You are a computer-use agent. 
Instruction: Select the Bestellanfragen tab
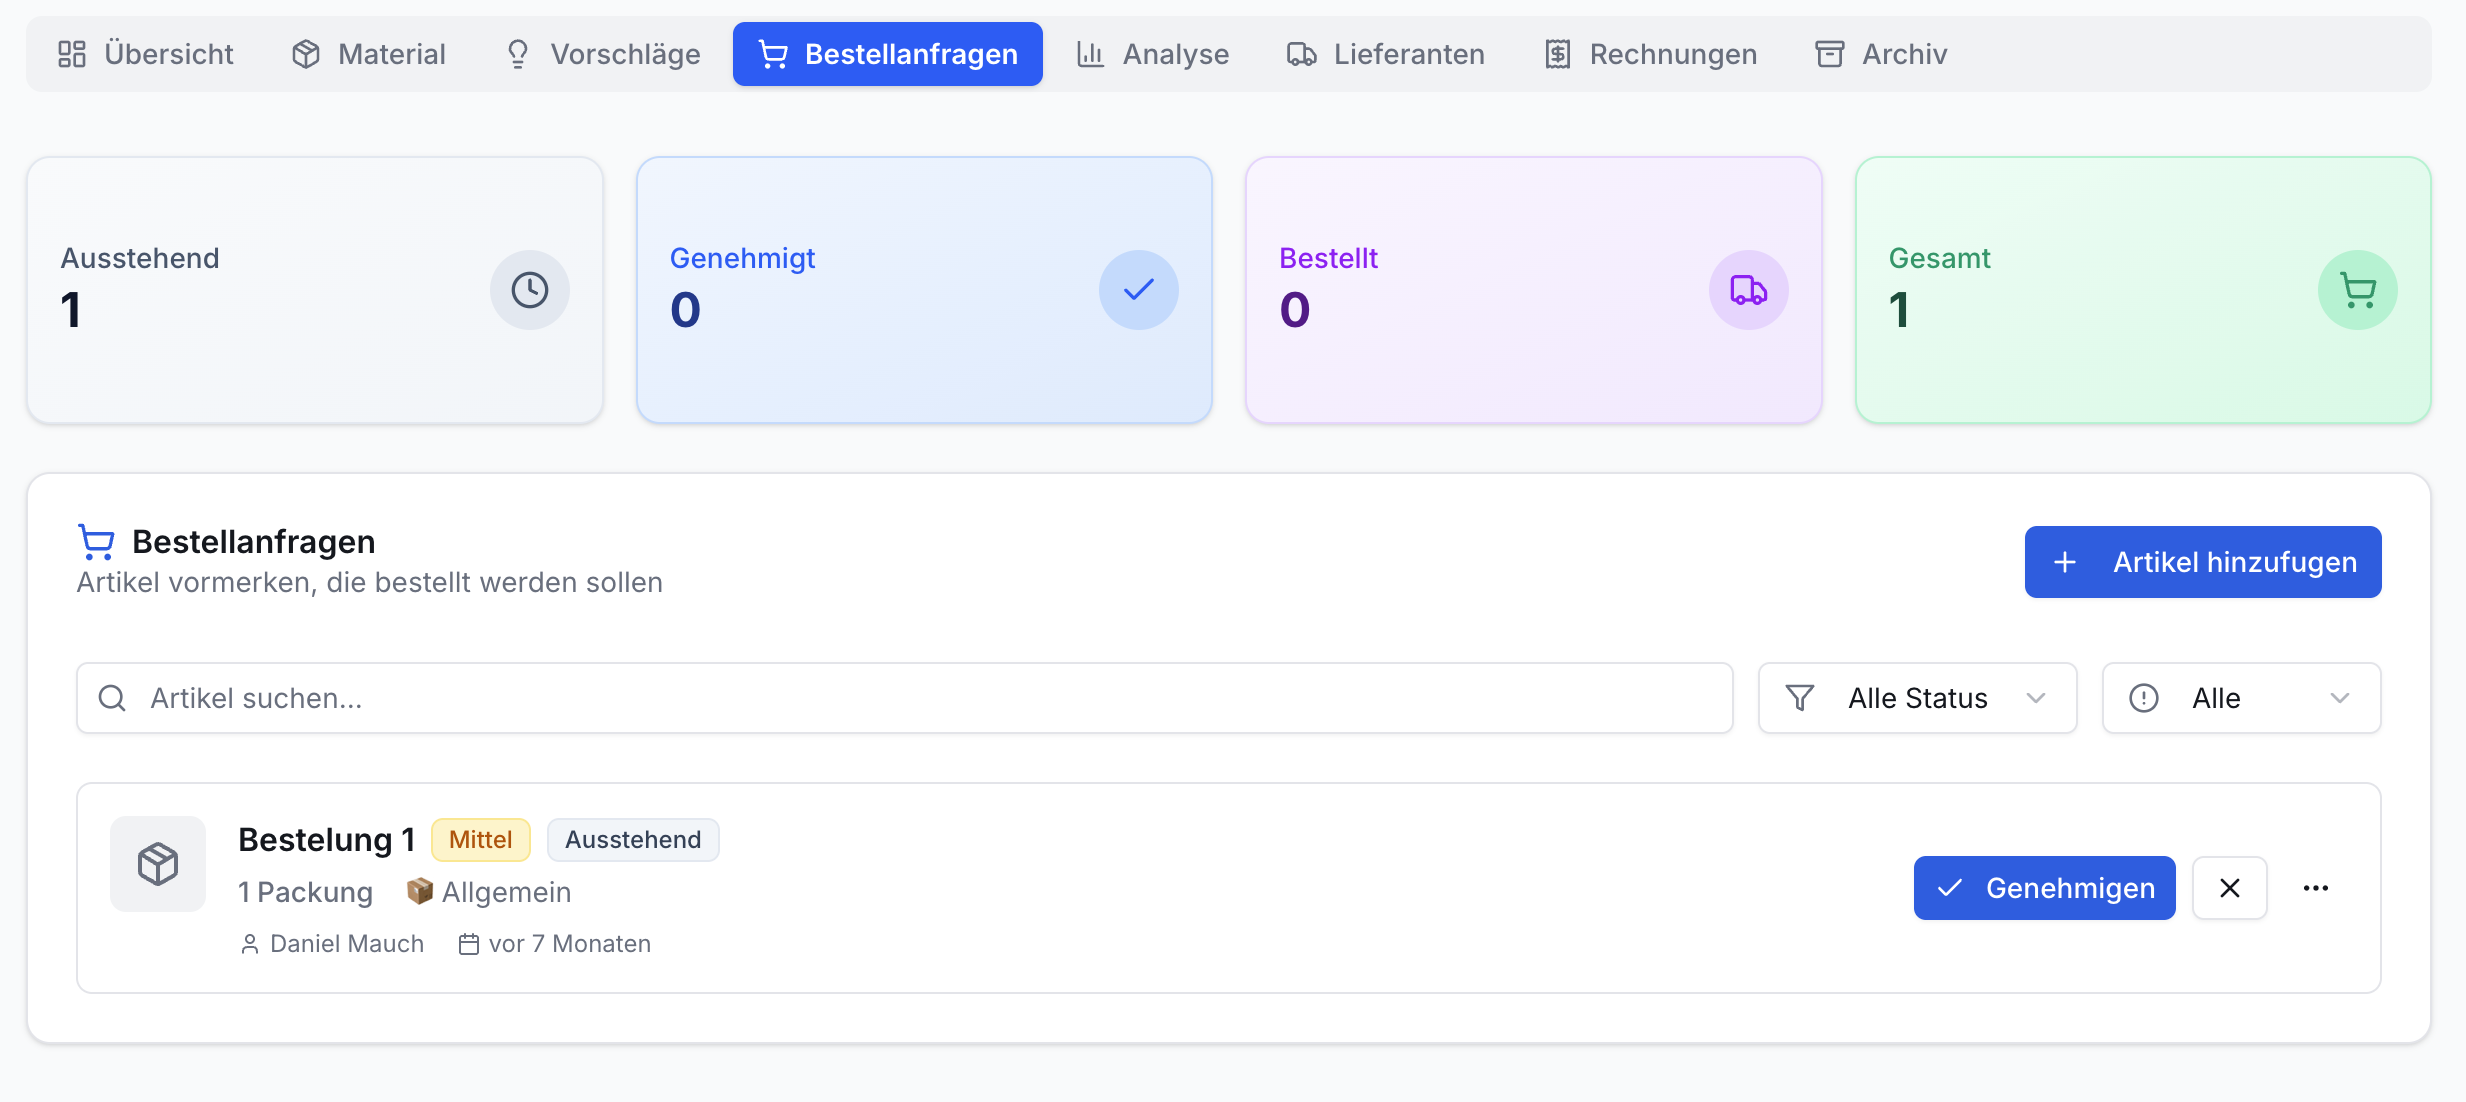click(x=888, y=54)
